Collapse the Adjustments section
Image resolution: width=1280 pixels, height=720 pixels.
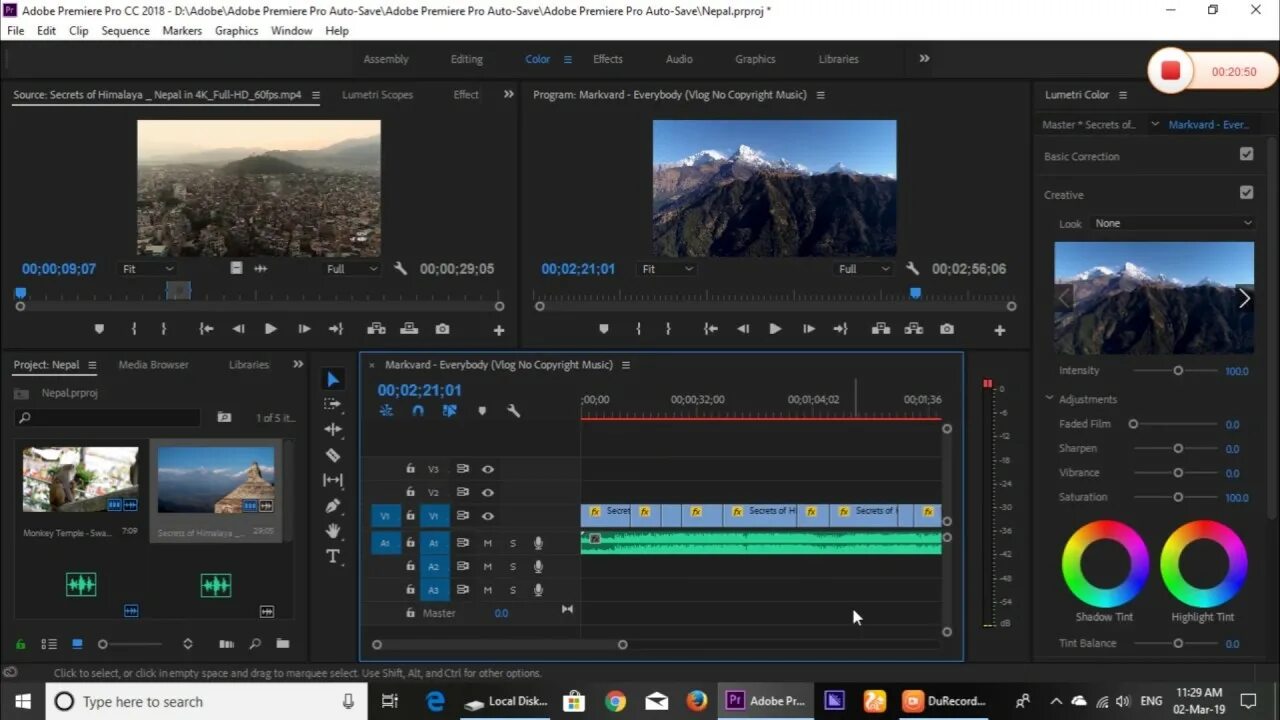(x=1049, y=399)
